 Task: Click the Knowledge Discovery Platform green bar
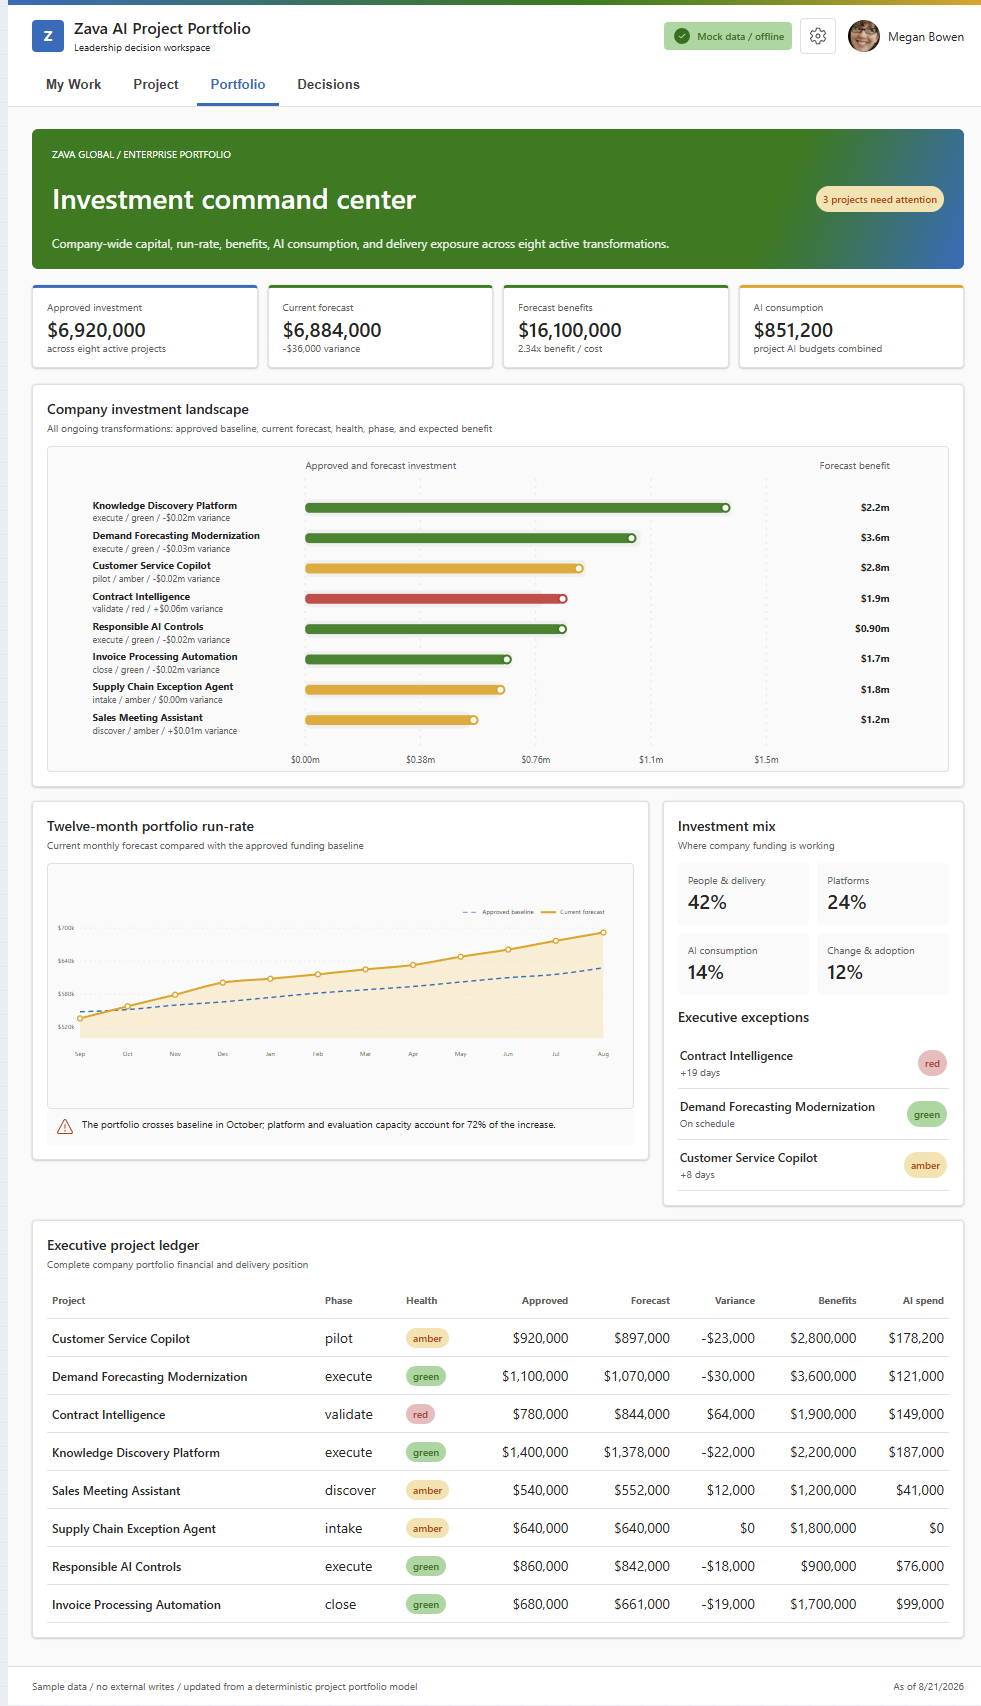(x=517, y=508)
